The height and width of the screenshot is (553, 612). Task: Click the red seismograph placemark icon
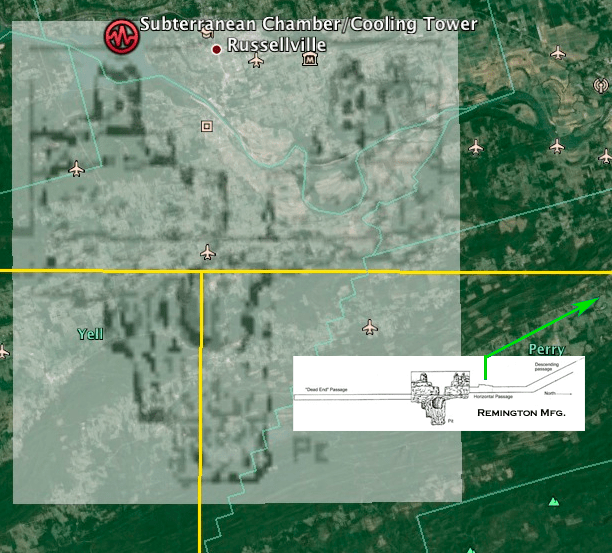[x=121, y=37]
